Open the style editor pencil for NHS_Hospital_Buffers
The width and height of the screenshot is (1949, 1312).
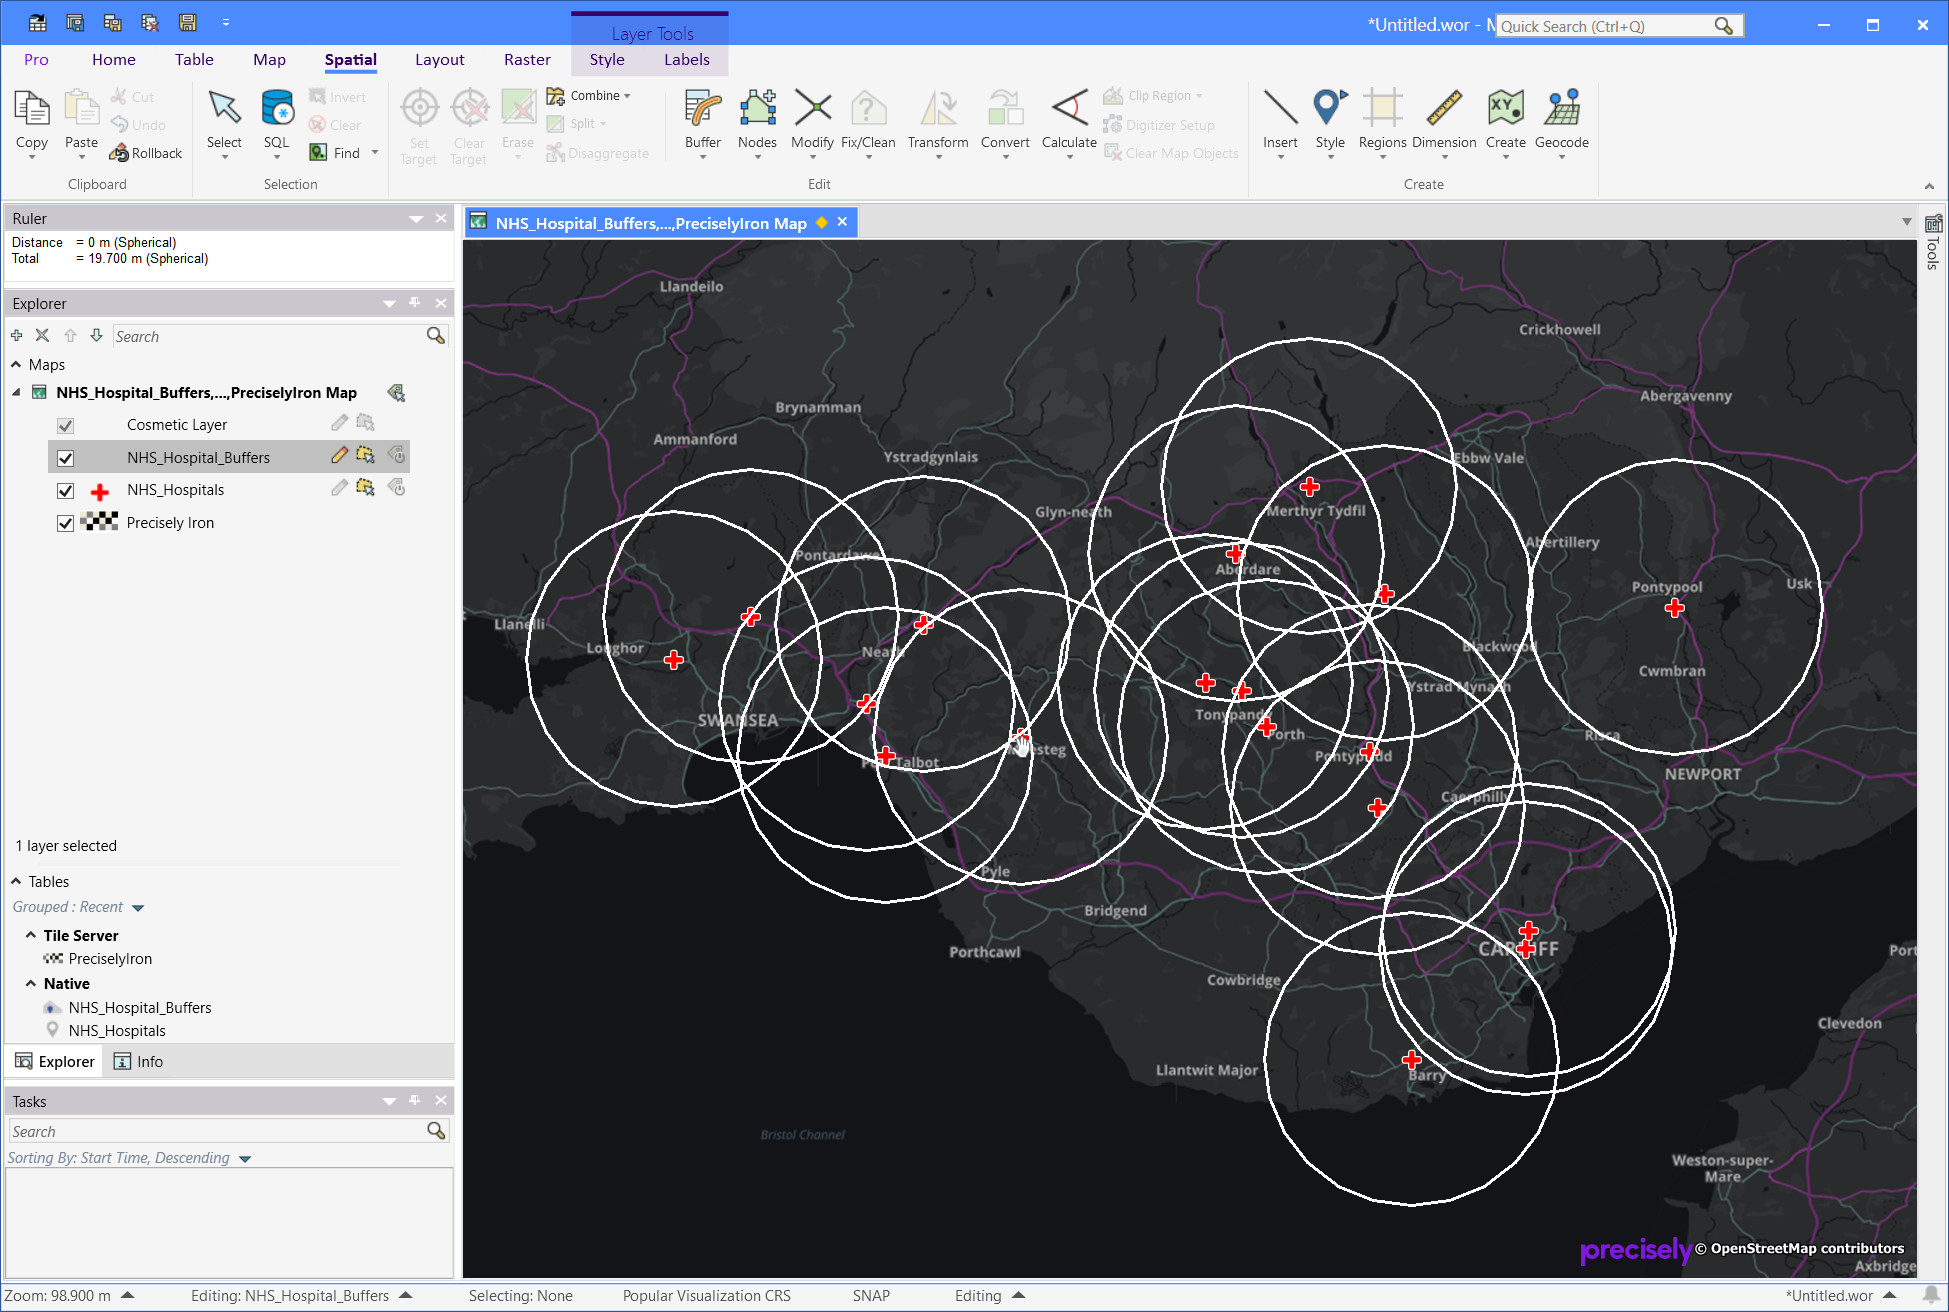click(x=338, y=455)
